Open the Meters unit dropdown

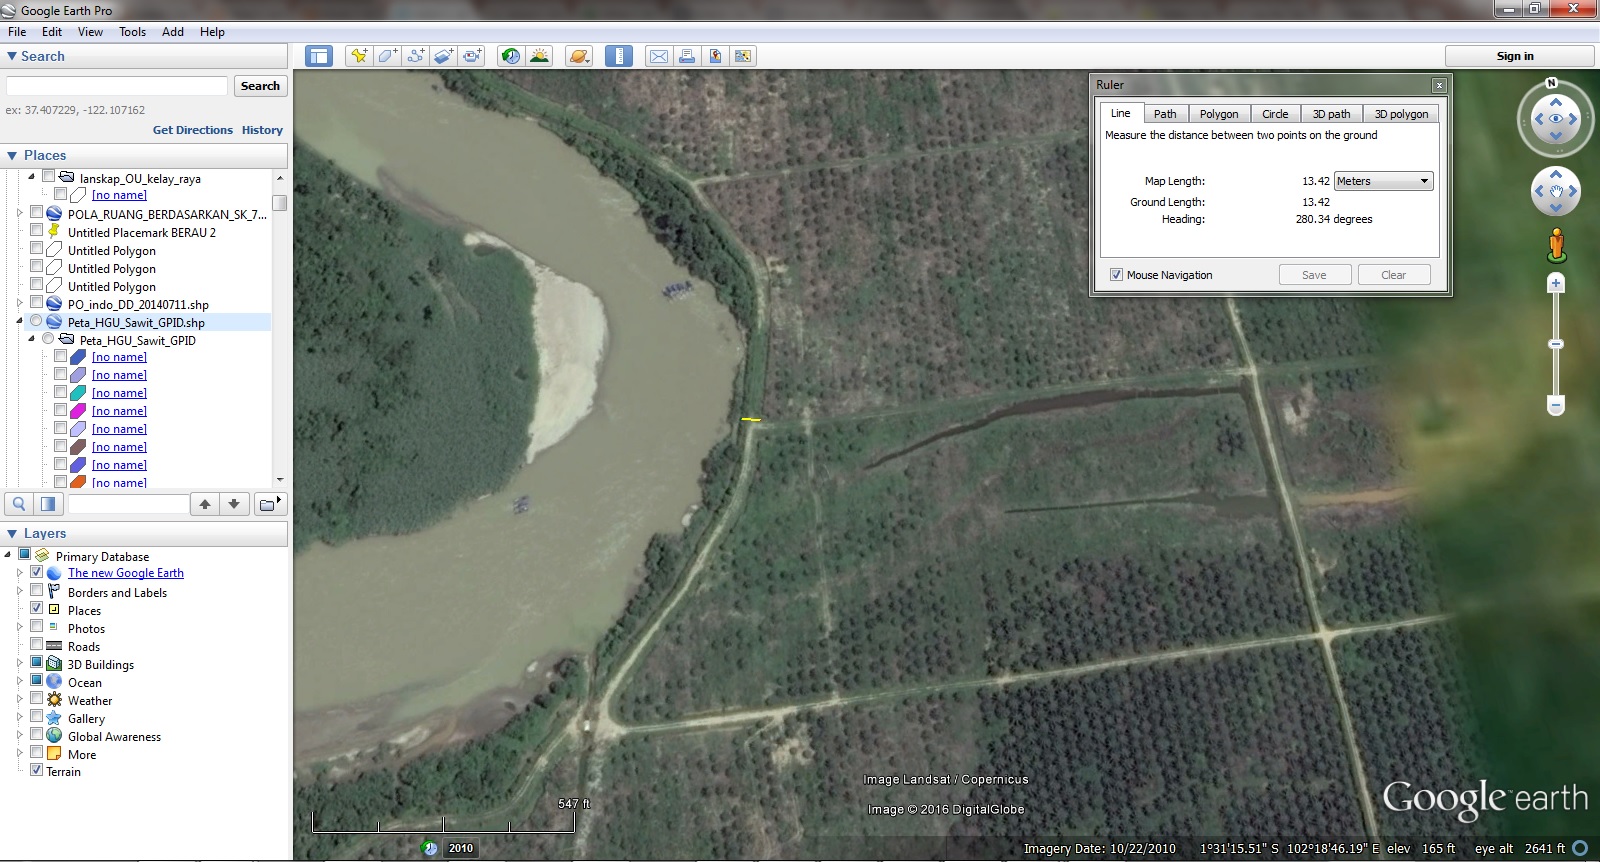(x=1384, y=181)
